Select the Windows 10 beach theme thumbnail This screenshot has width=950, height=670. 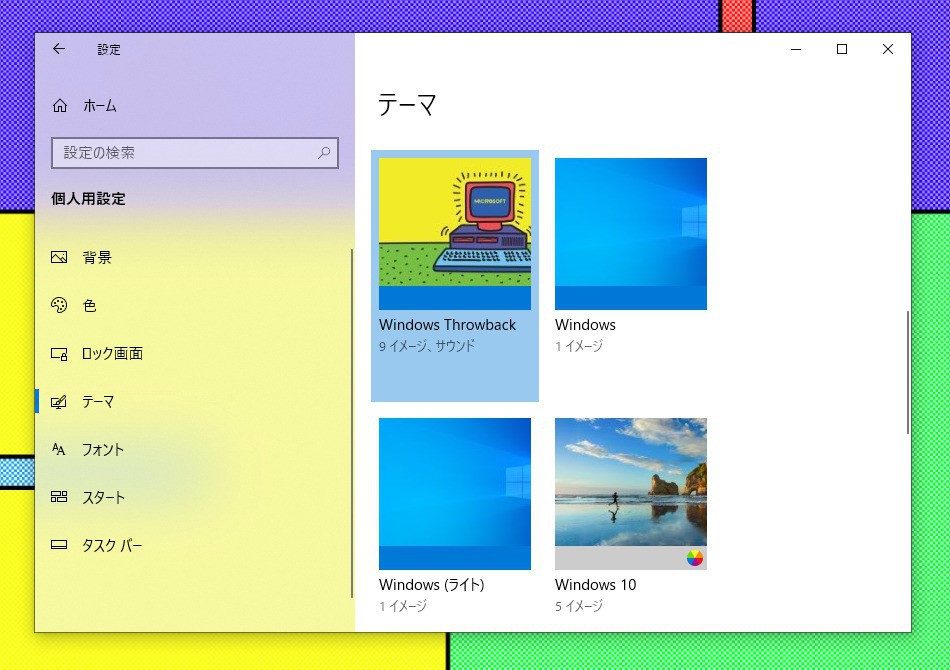pos(631,494)
